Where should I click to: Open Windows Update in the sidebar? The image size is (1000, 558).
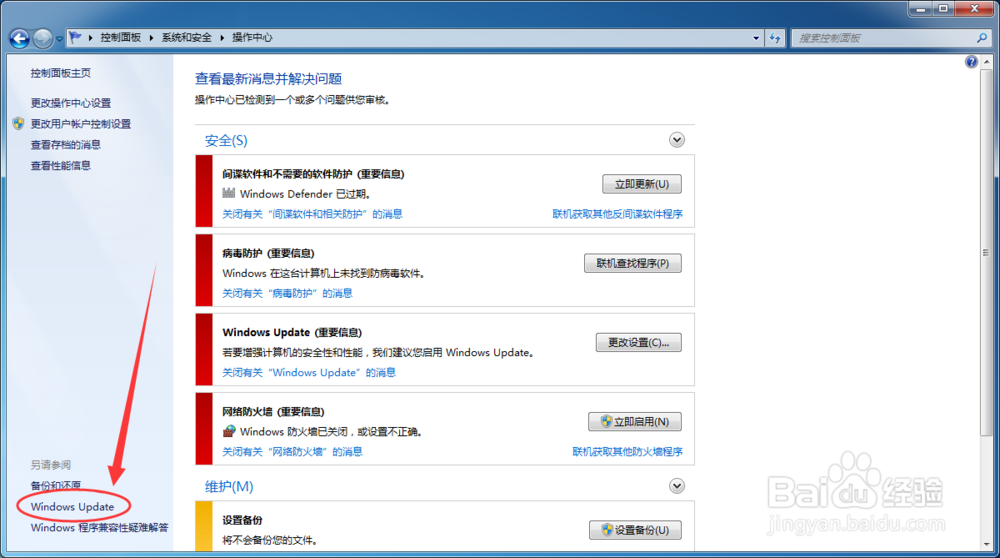pos(72,507)
